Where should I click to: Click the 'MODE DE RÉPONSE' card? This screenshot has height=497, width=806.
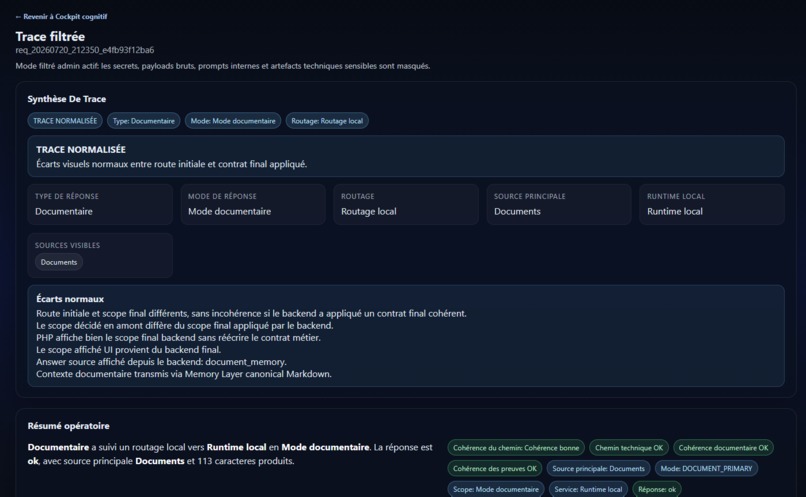[253, 204]
